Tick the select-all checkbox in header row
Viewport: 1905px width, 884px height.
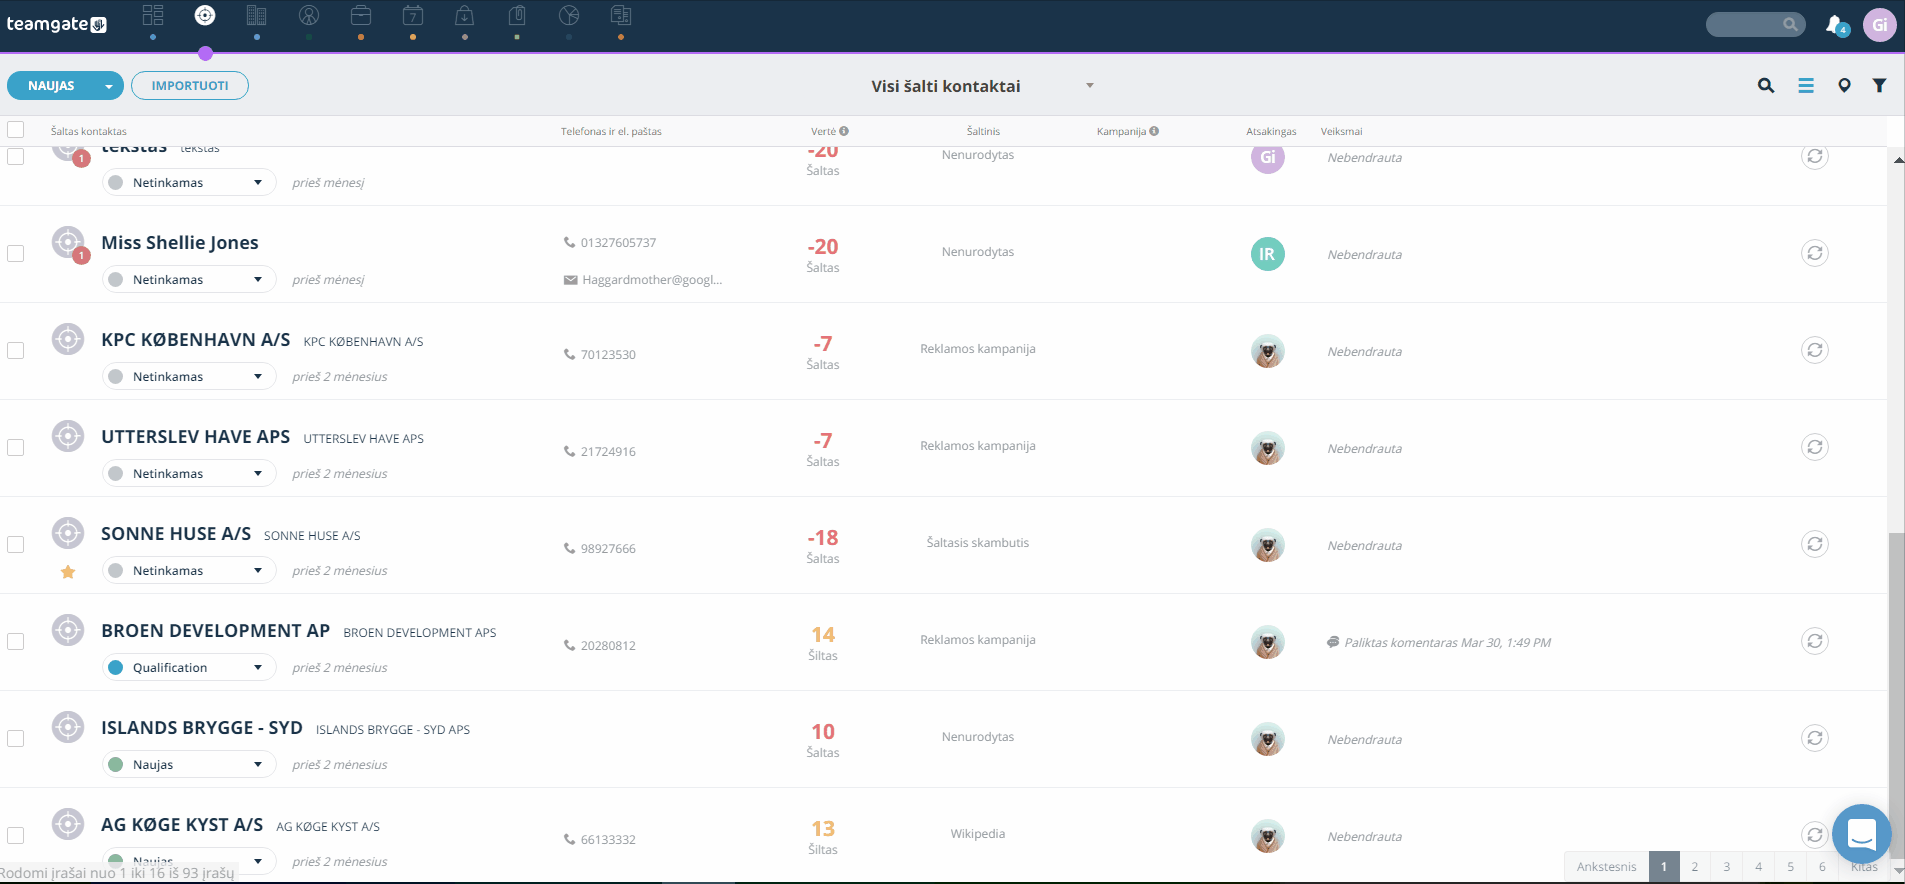tap(16, 130)
